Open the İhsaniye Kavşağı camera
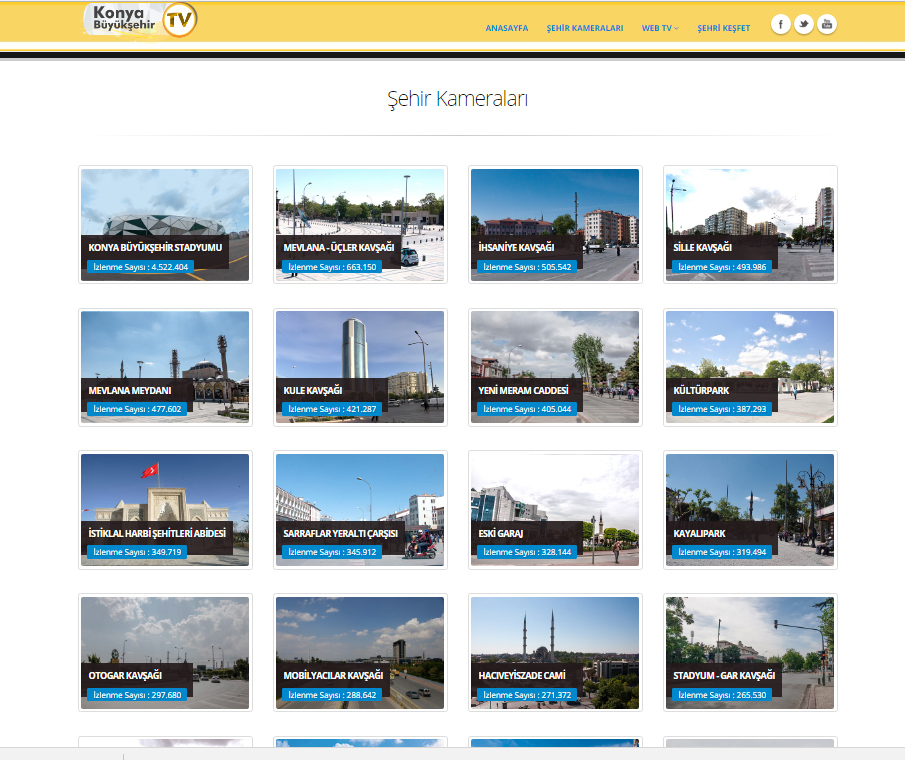Screen dimensions: 905x760 tap(555, 224)
